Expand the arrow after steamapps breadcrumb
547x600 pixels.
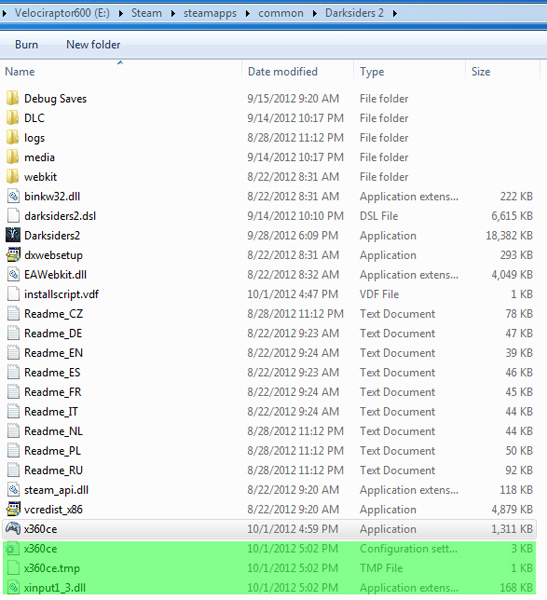pos(247,13)
